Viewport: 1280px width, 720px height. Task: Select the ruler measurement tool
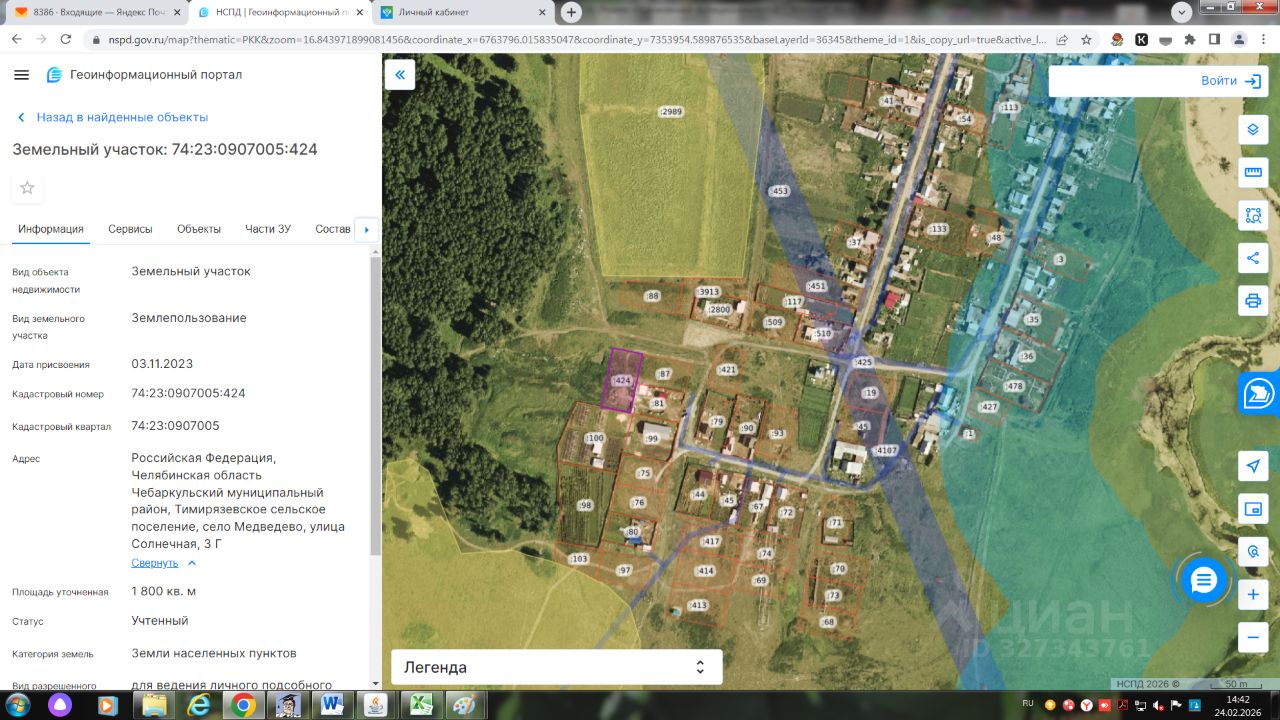click(1253, 172)
